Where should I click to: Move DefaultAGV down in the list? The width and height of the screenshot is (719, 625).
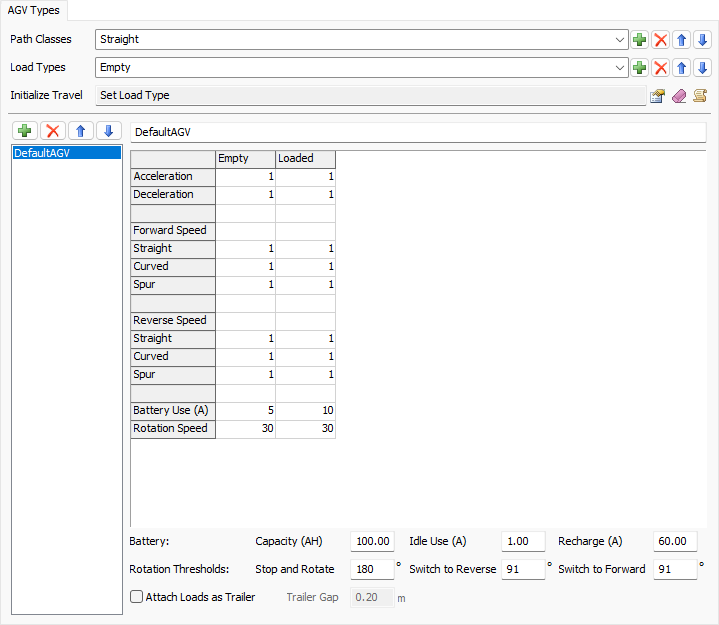coord(109,131)
